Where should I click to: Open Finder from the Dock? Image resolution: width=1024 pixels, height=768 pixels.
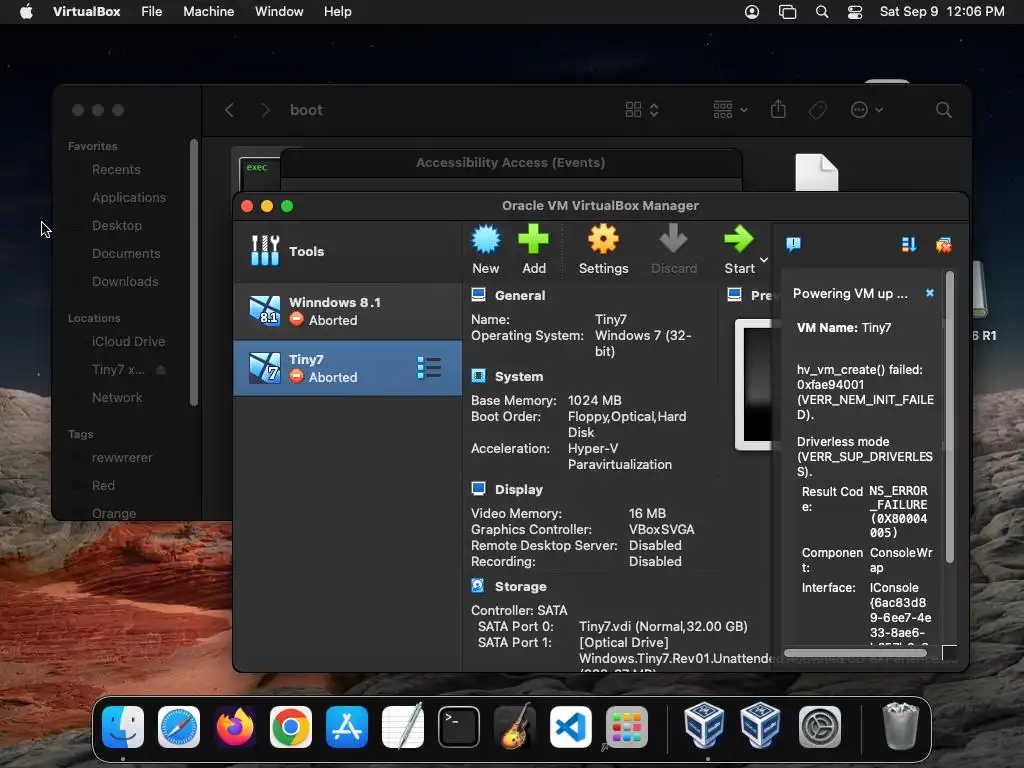point(123,727)
